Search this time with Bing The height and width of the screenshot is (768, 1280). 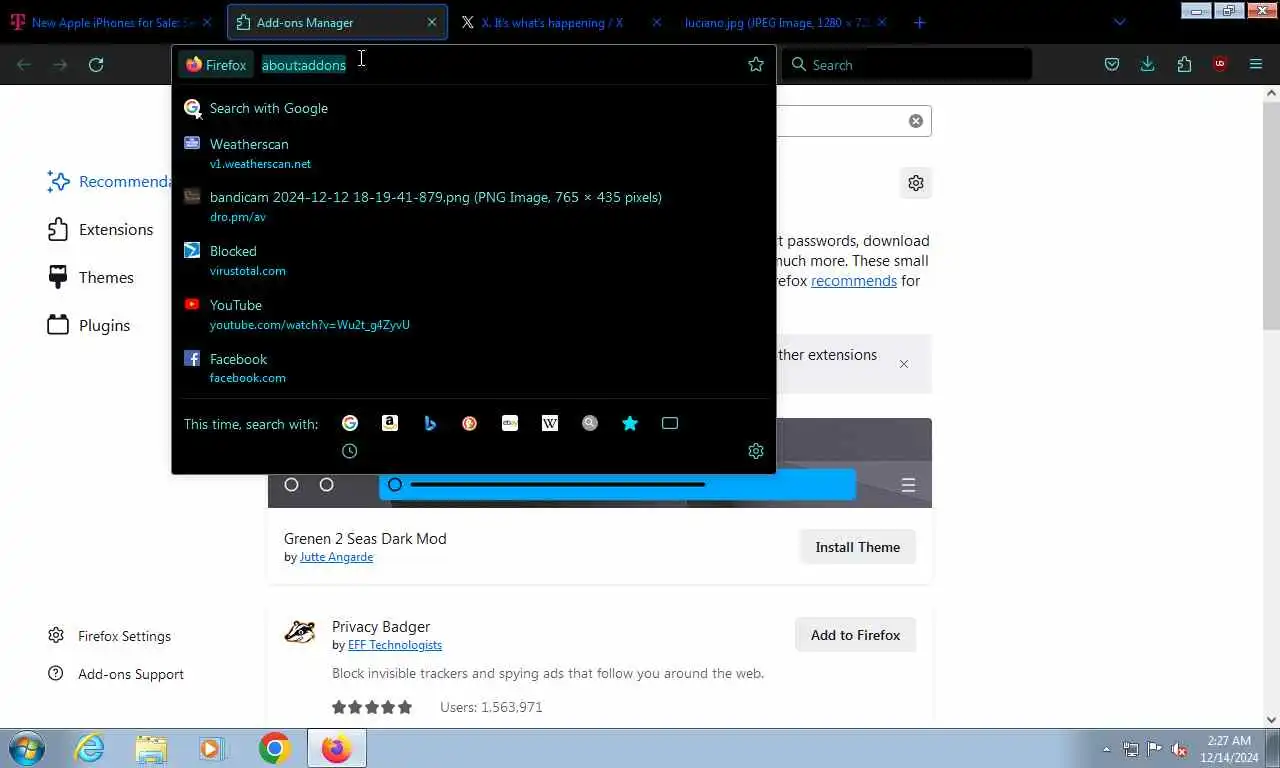(430, 423)
